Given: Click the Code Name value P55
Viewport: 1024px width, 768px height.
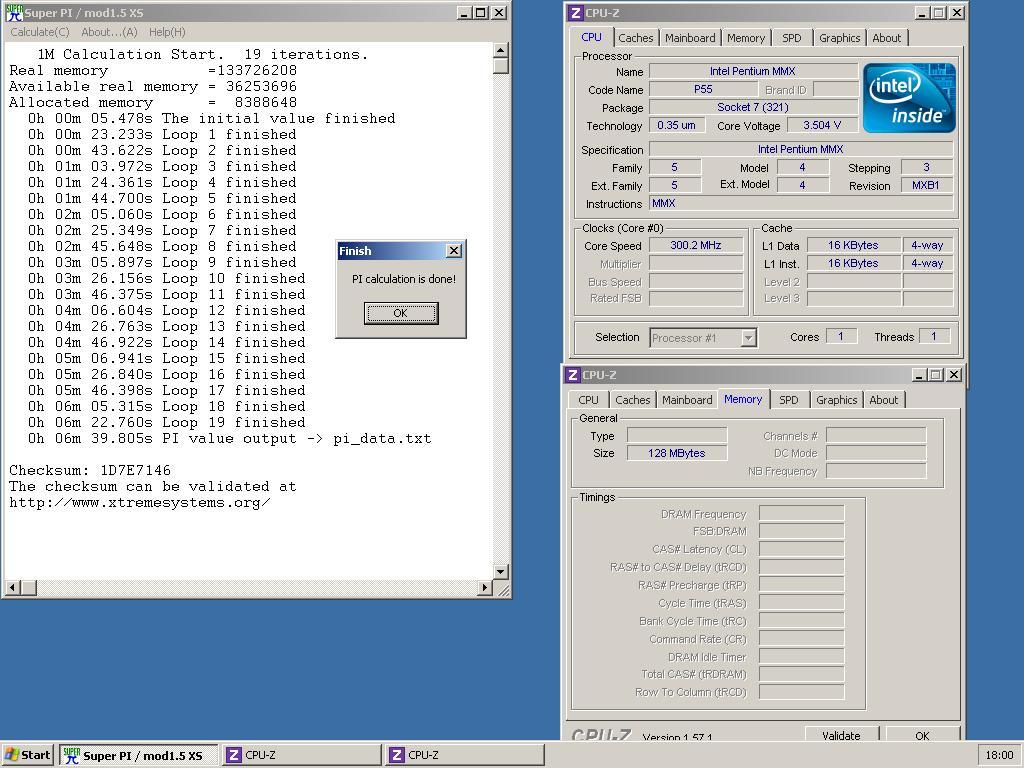Looking at the screenshot, I should (x=703, y=89).
